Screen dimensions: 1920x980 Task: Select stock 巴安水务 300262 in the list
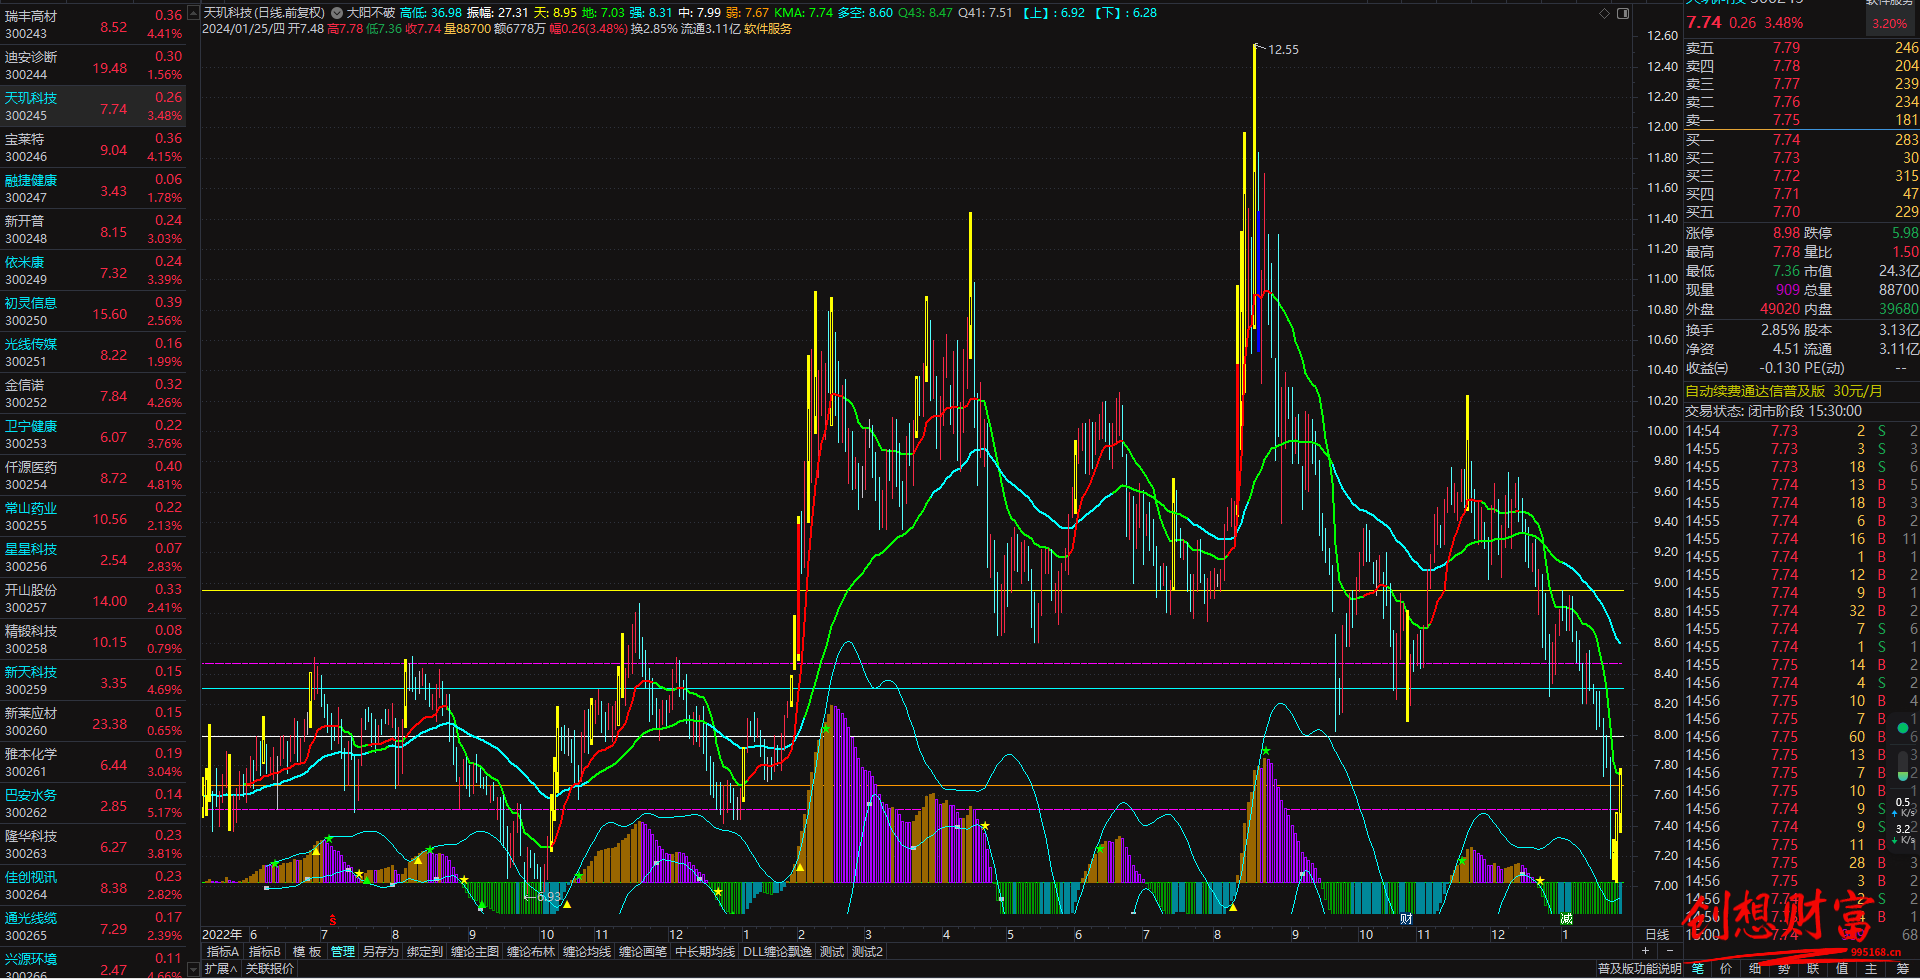point(93,804)
